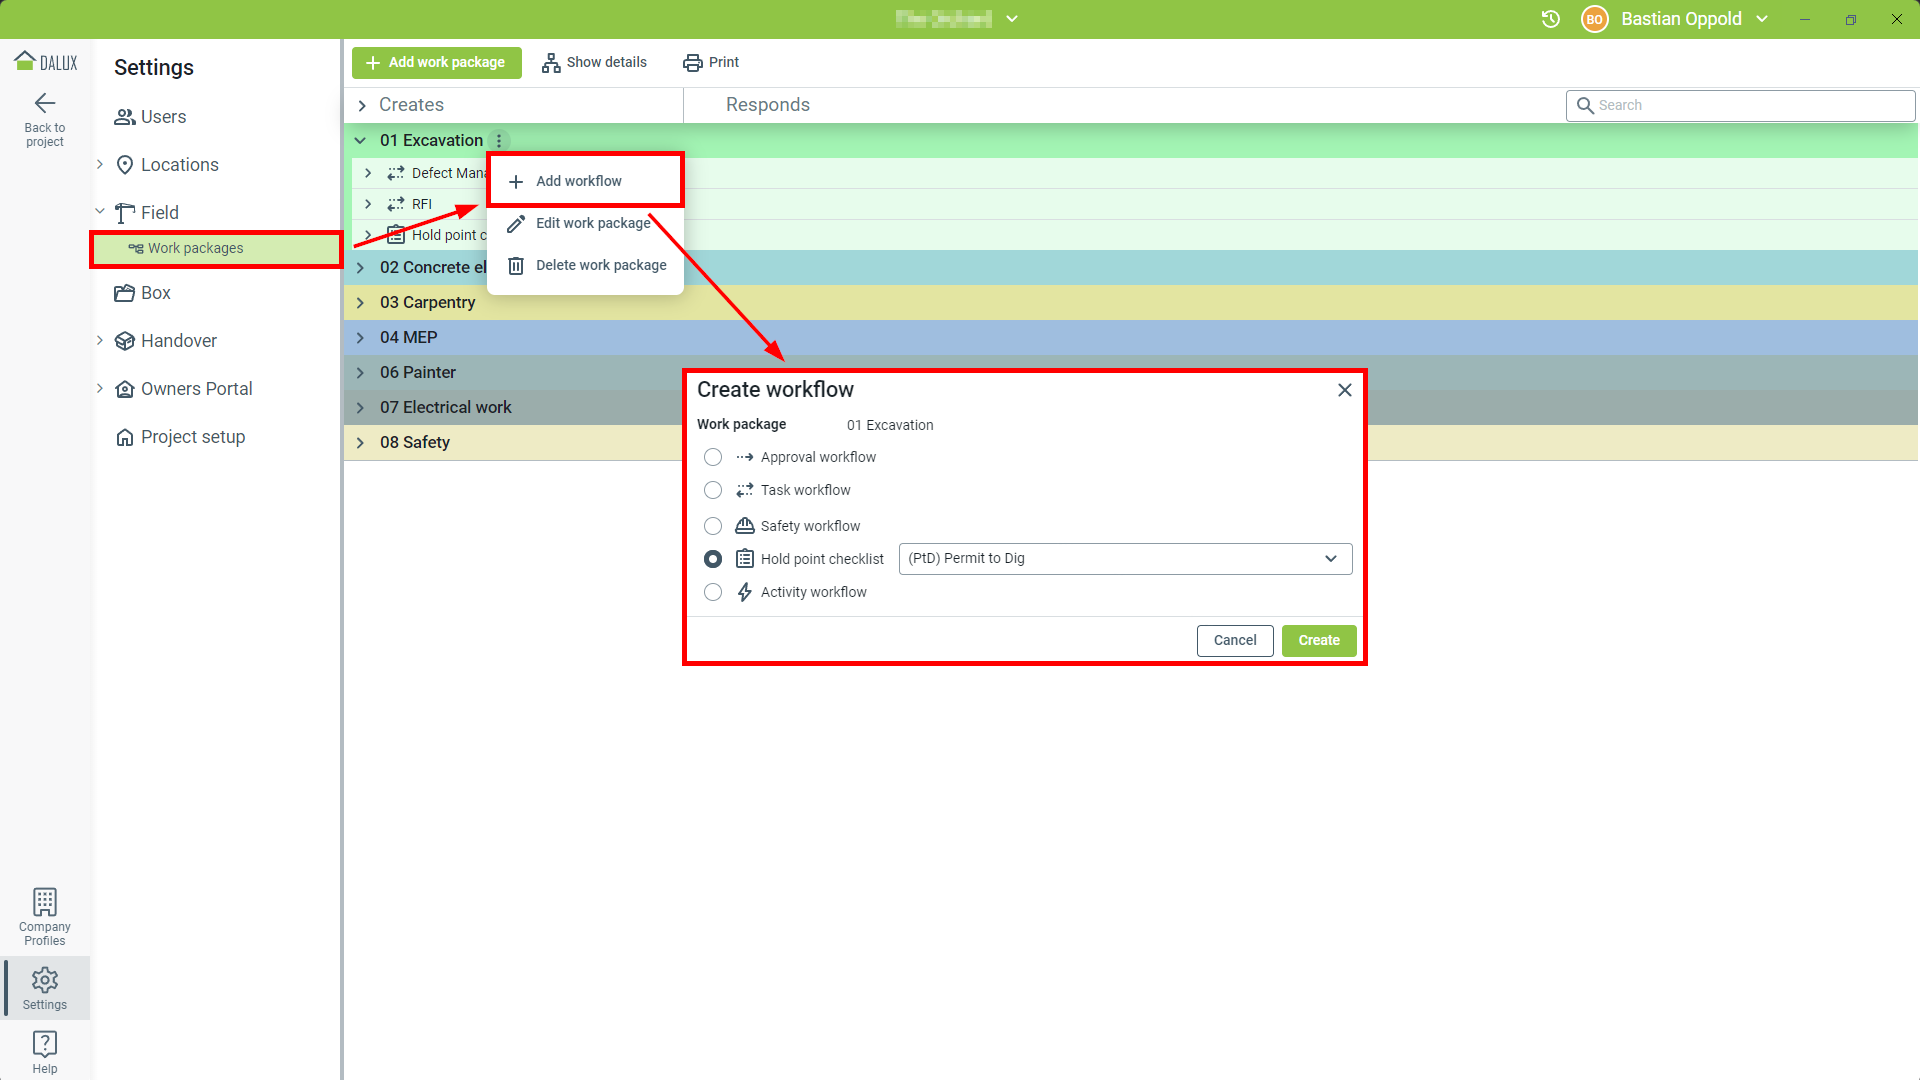
Task: Expand Locations in the settings tree
Action: tap(100, 165)
